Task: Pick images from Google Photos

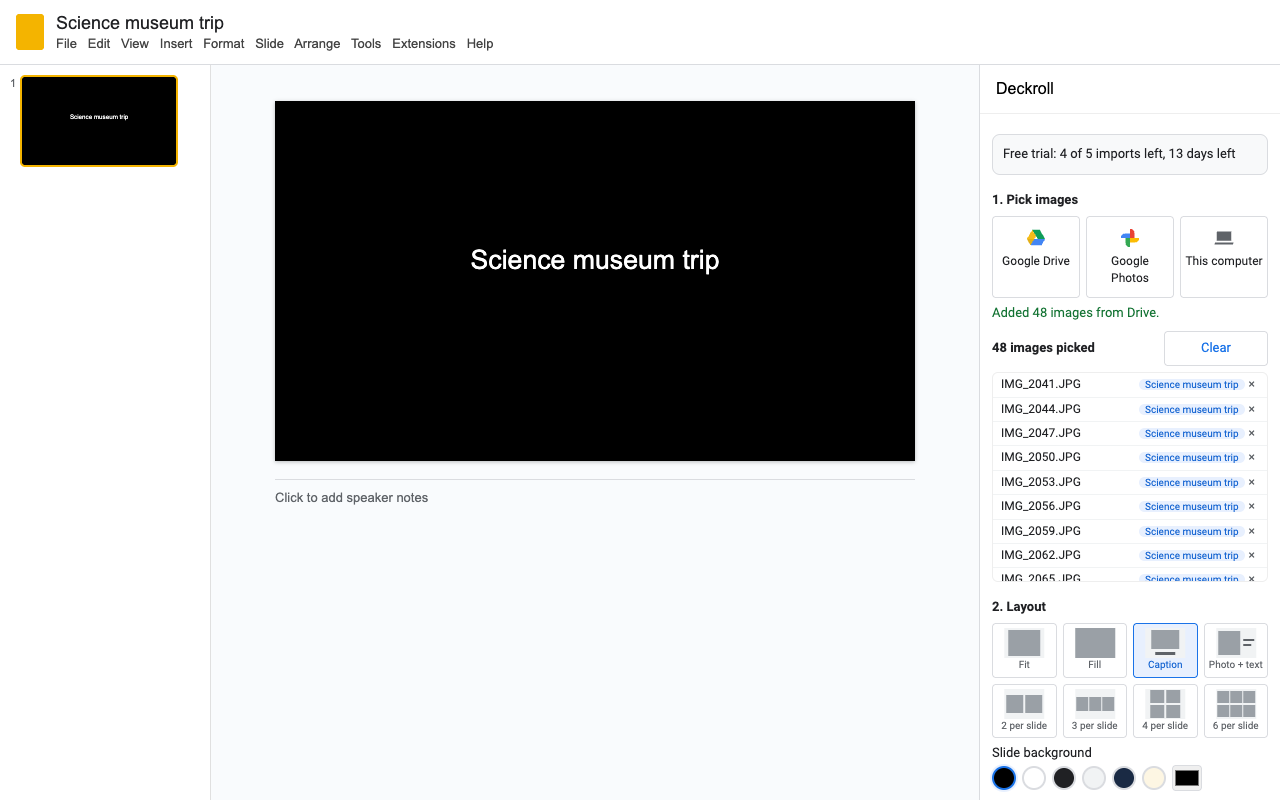Action: (1130, 257)
